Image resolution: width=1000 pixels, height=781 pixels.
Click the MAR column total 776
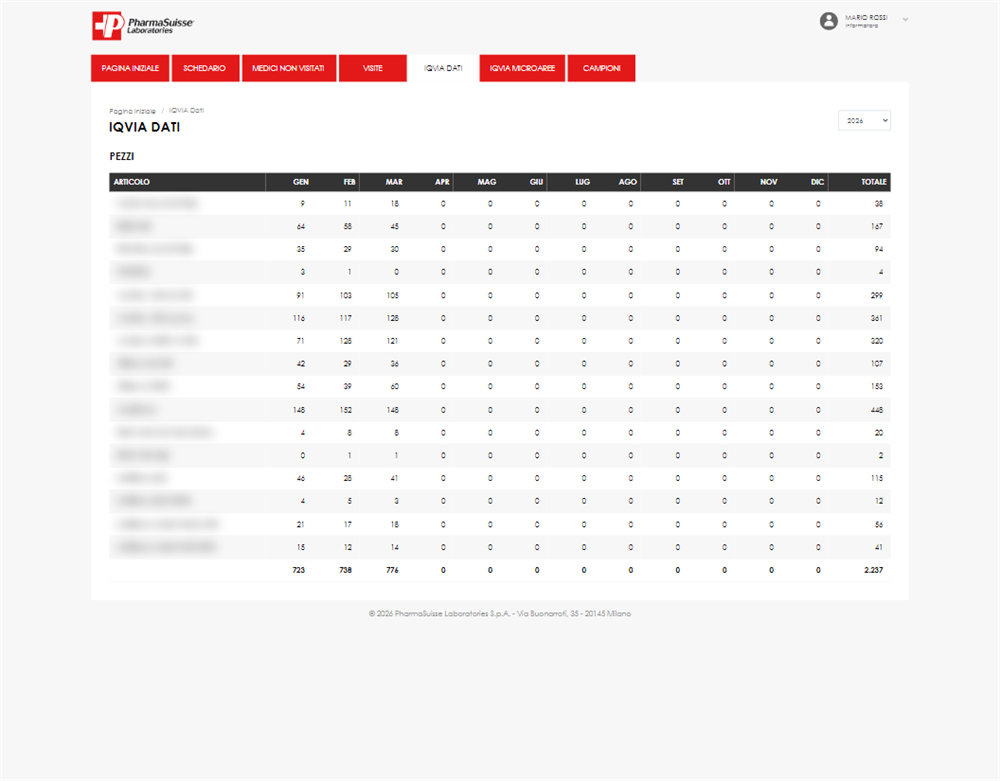pos(392,570)
